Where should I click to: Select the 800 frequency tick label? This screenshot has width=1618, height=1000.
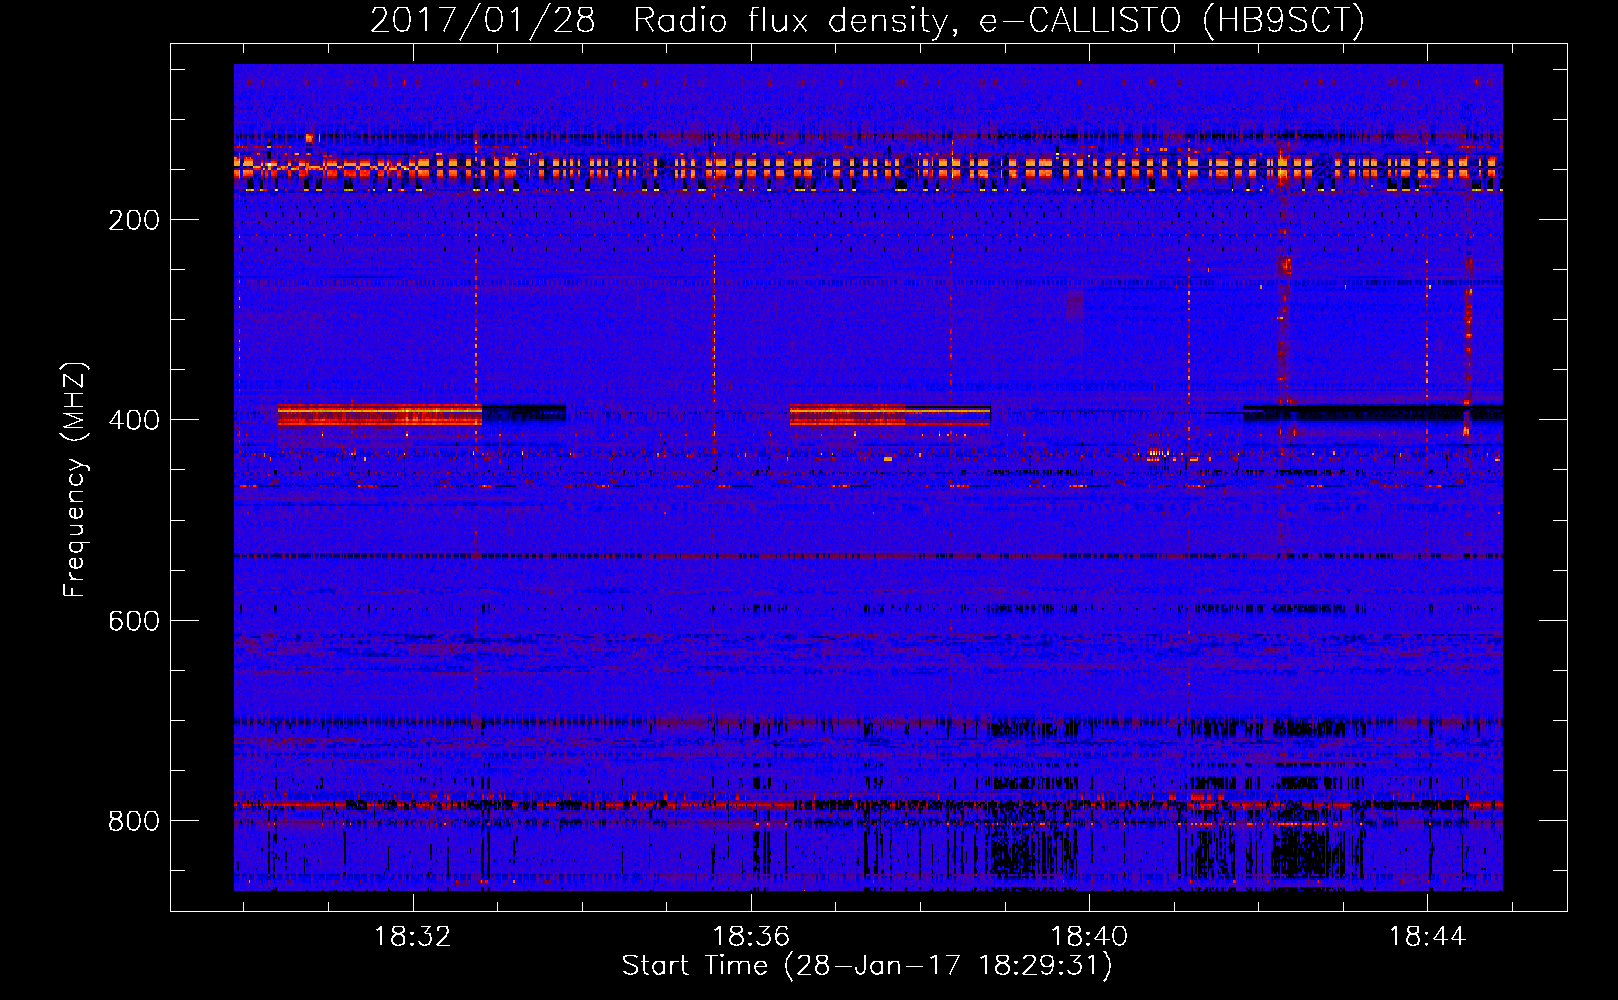[134, 821]
